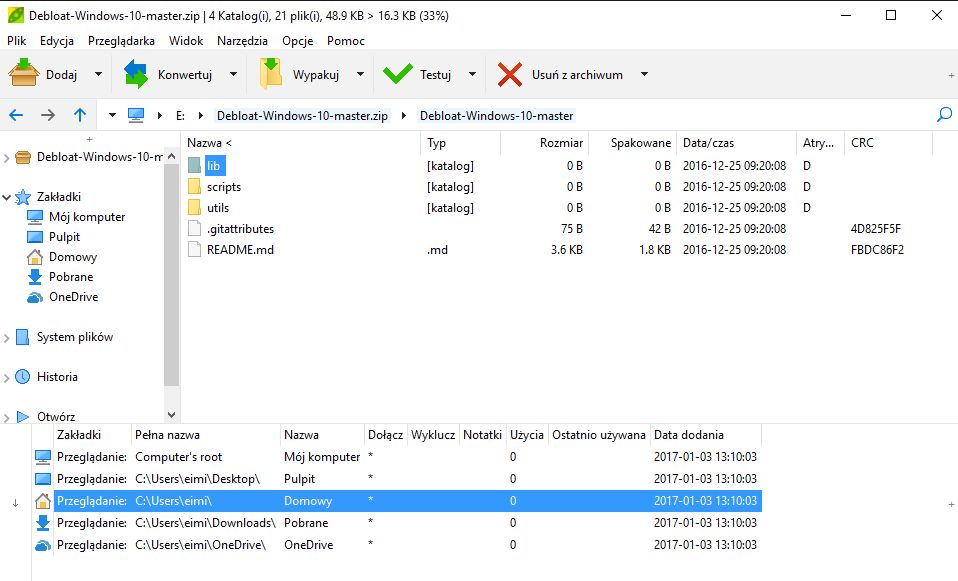958x581 pixels.
Task: Open search with magnifier icon
Action: pyautogui.click(x=944, y=115)
